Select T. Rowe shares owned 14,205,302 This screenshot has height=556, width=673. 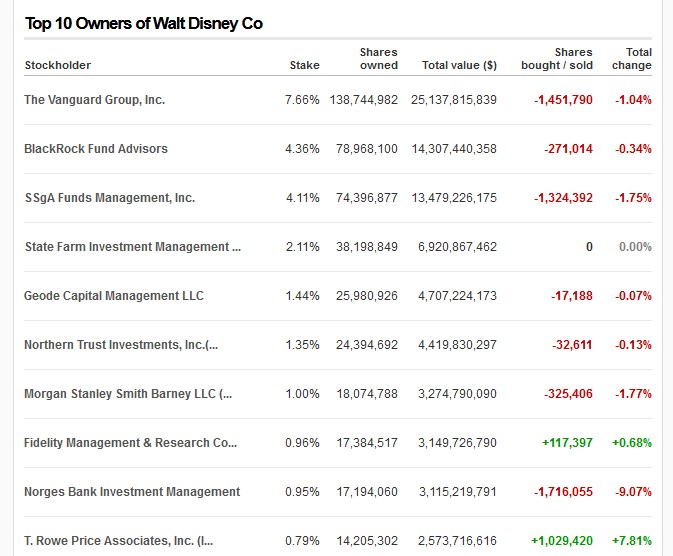coord(367,540)
